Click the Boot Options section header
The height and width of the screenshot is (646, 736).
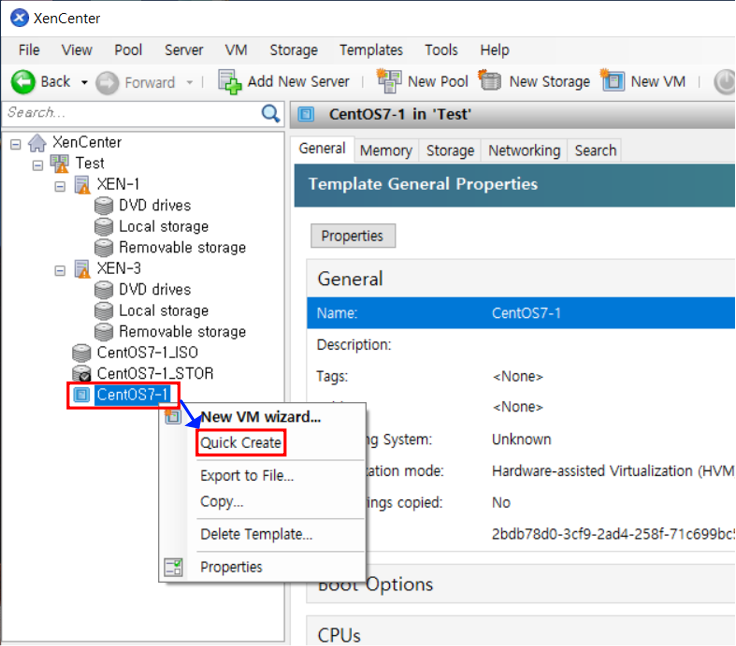click(x=521, y=584)
